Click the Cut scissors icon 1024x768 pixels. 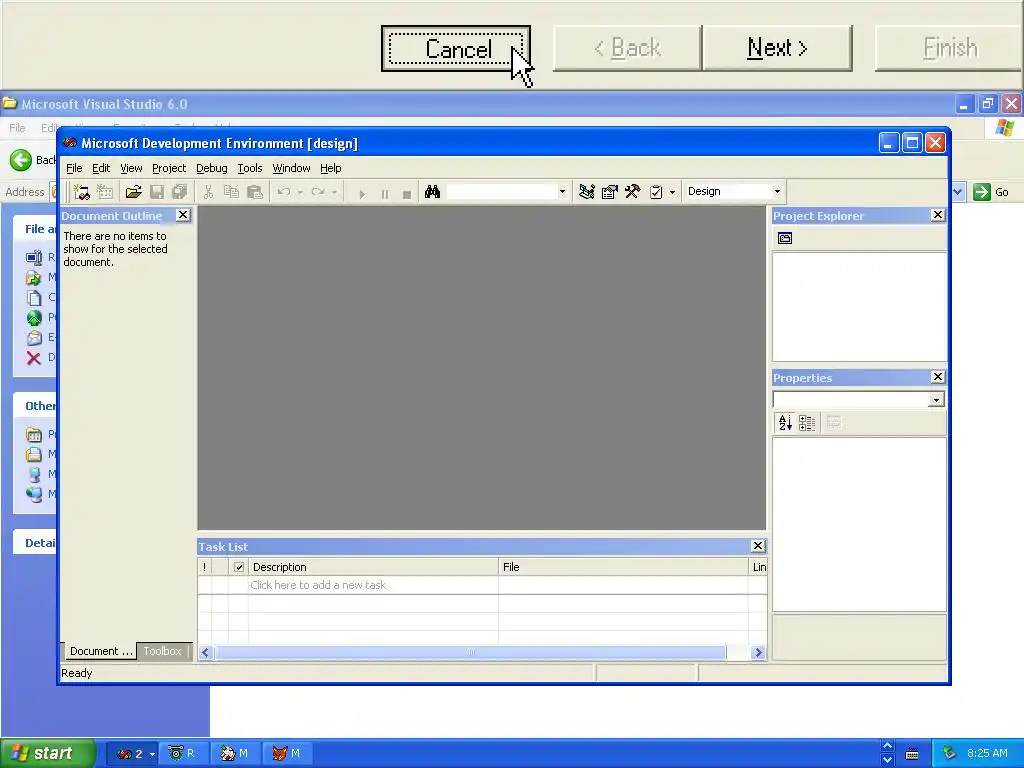[x=208, y=192]
